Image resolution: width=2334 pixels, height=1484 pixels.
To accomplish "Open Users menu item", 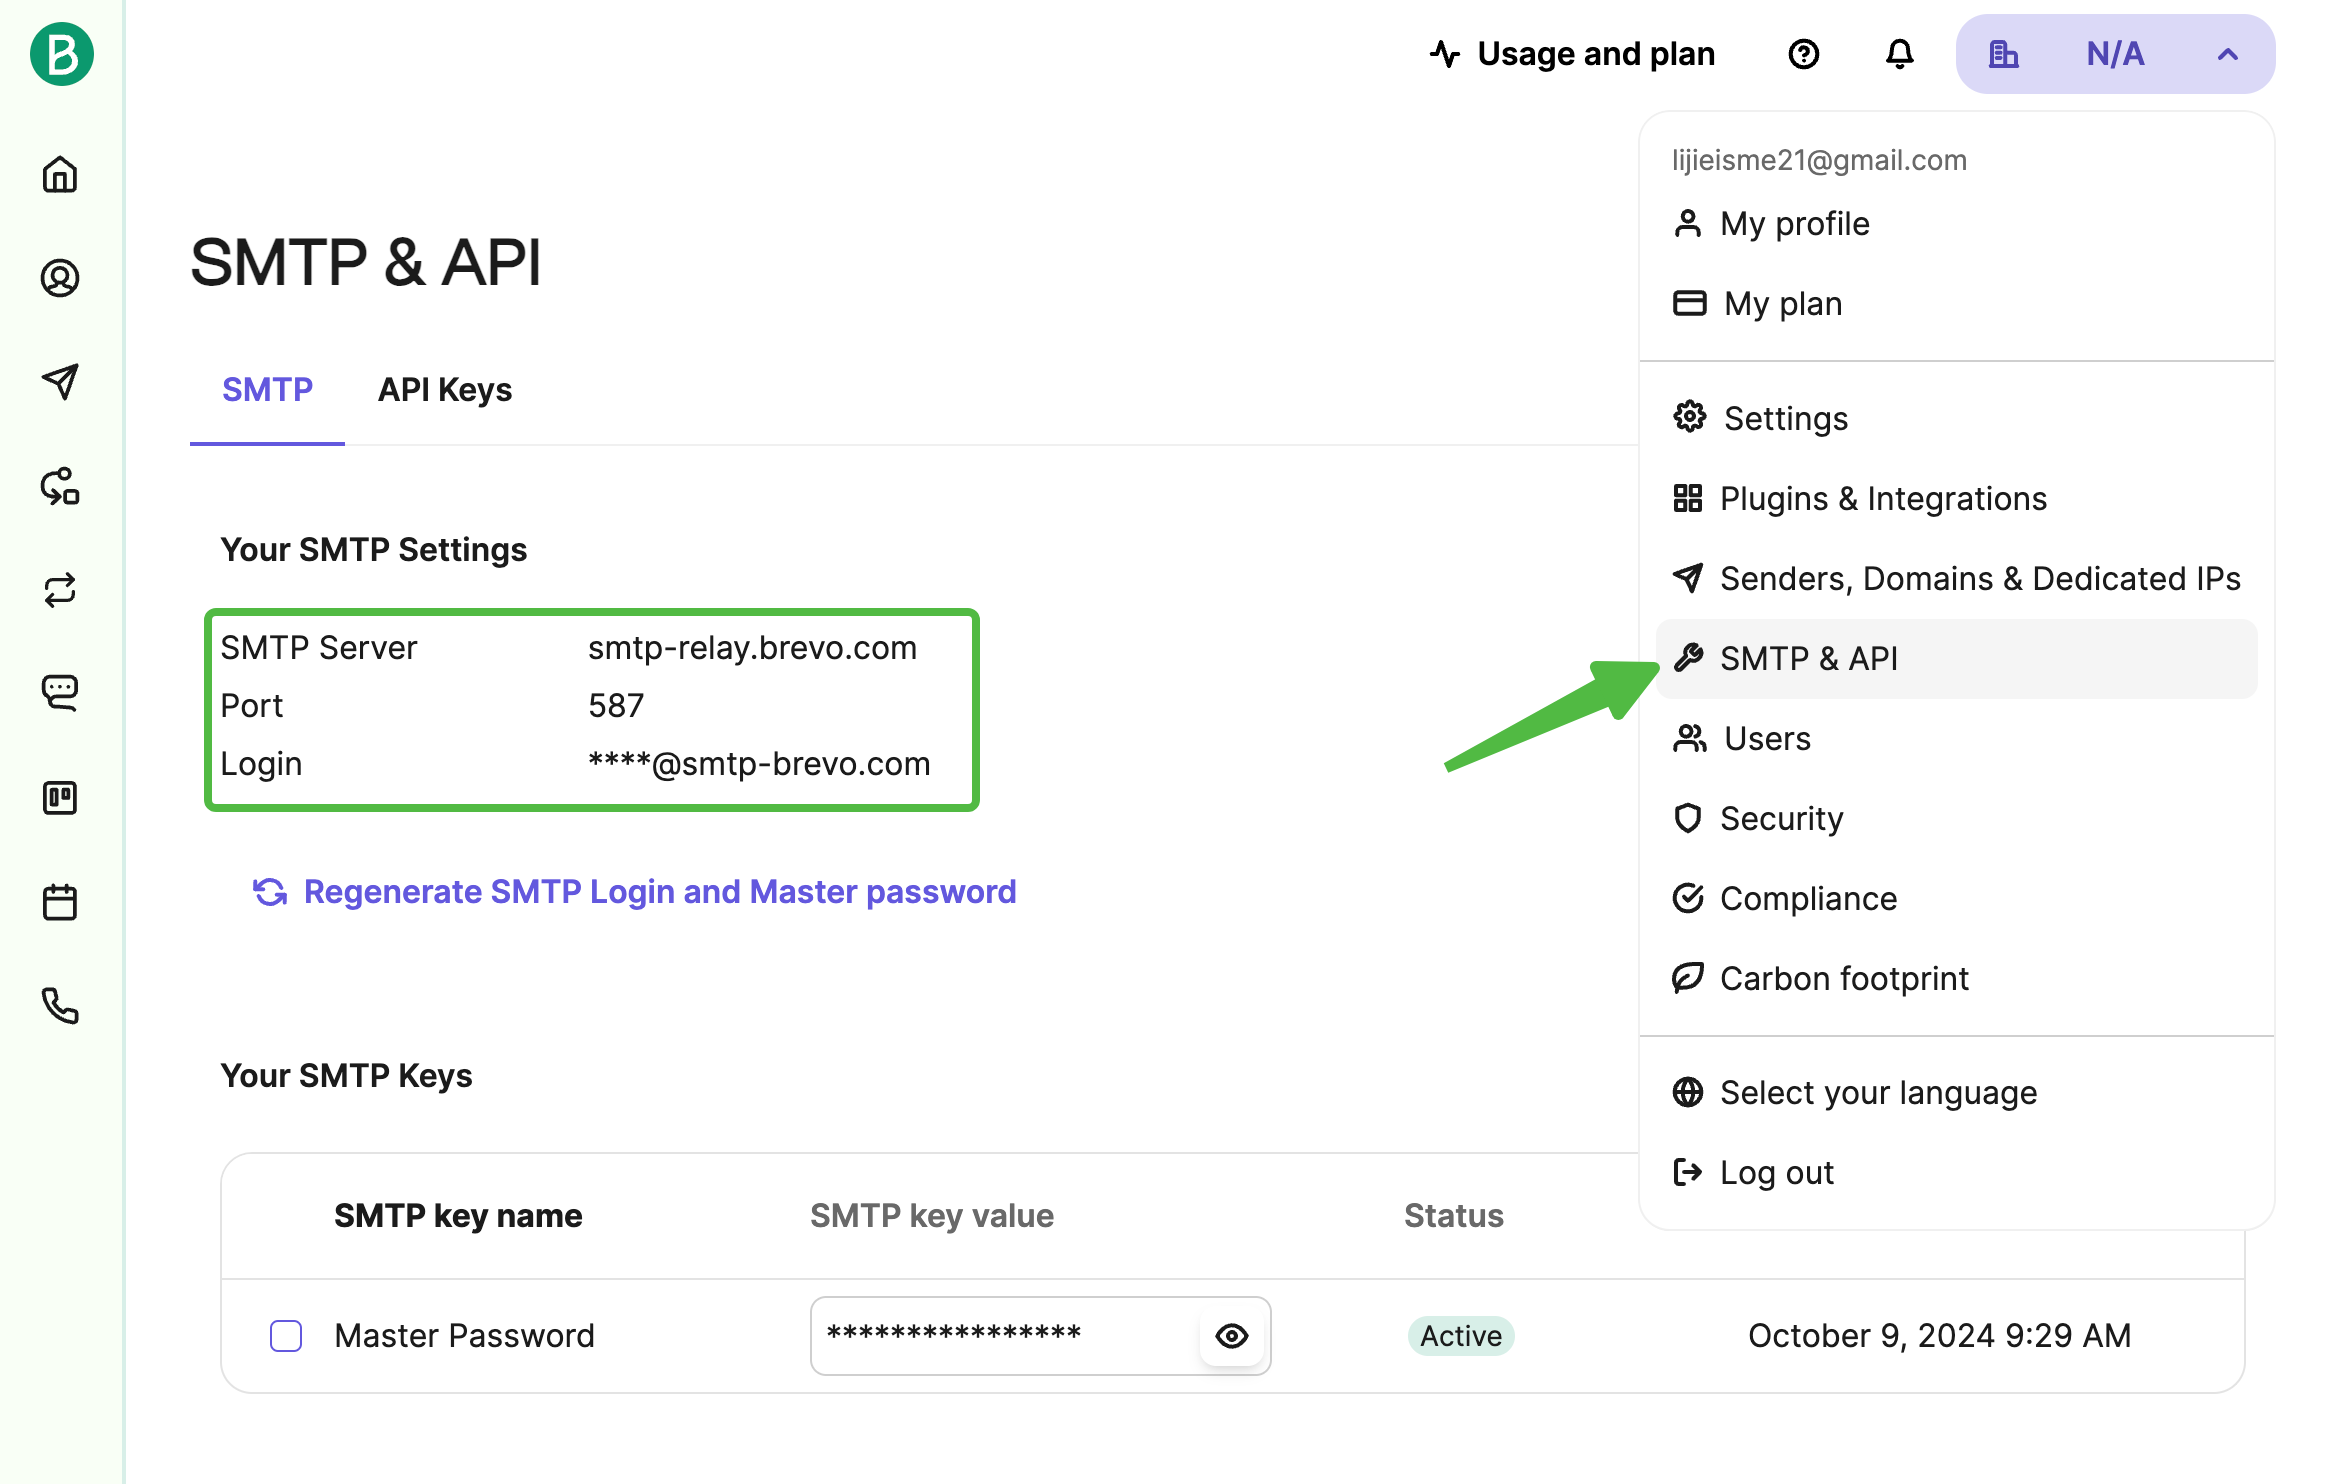I will tap(1956, 739).
